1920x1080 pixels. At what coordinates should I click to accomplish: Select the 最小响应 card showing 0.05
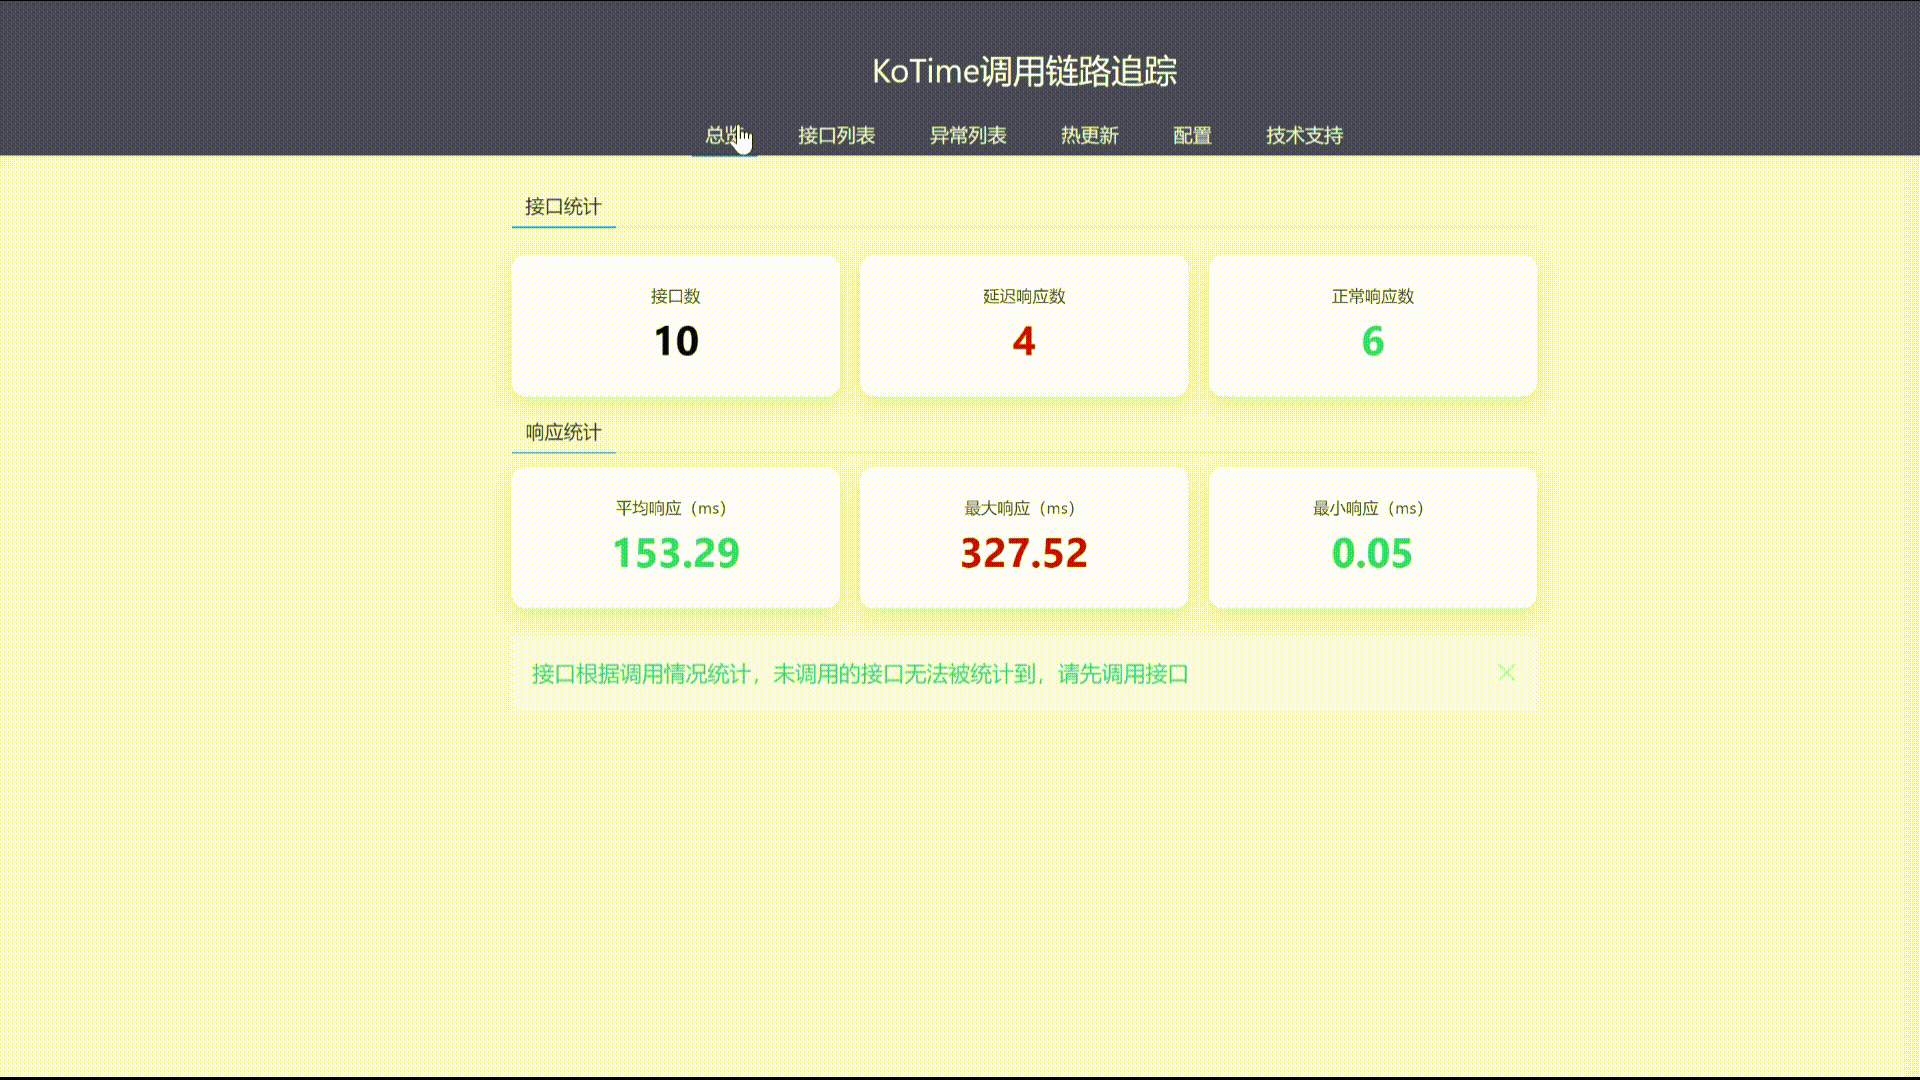pyautogui.click(x=1372, y=538)
